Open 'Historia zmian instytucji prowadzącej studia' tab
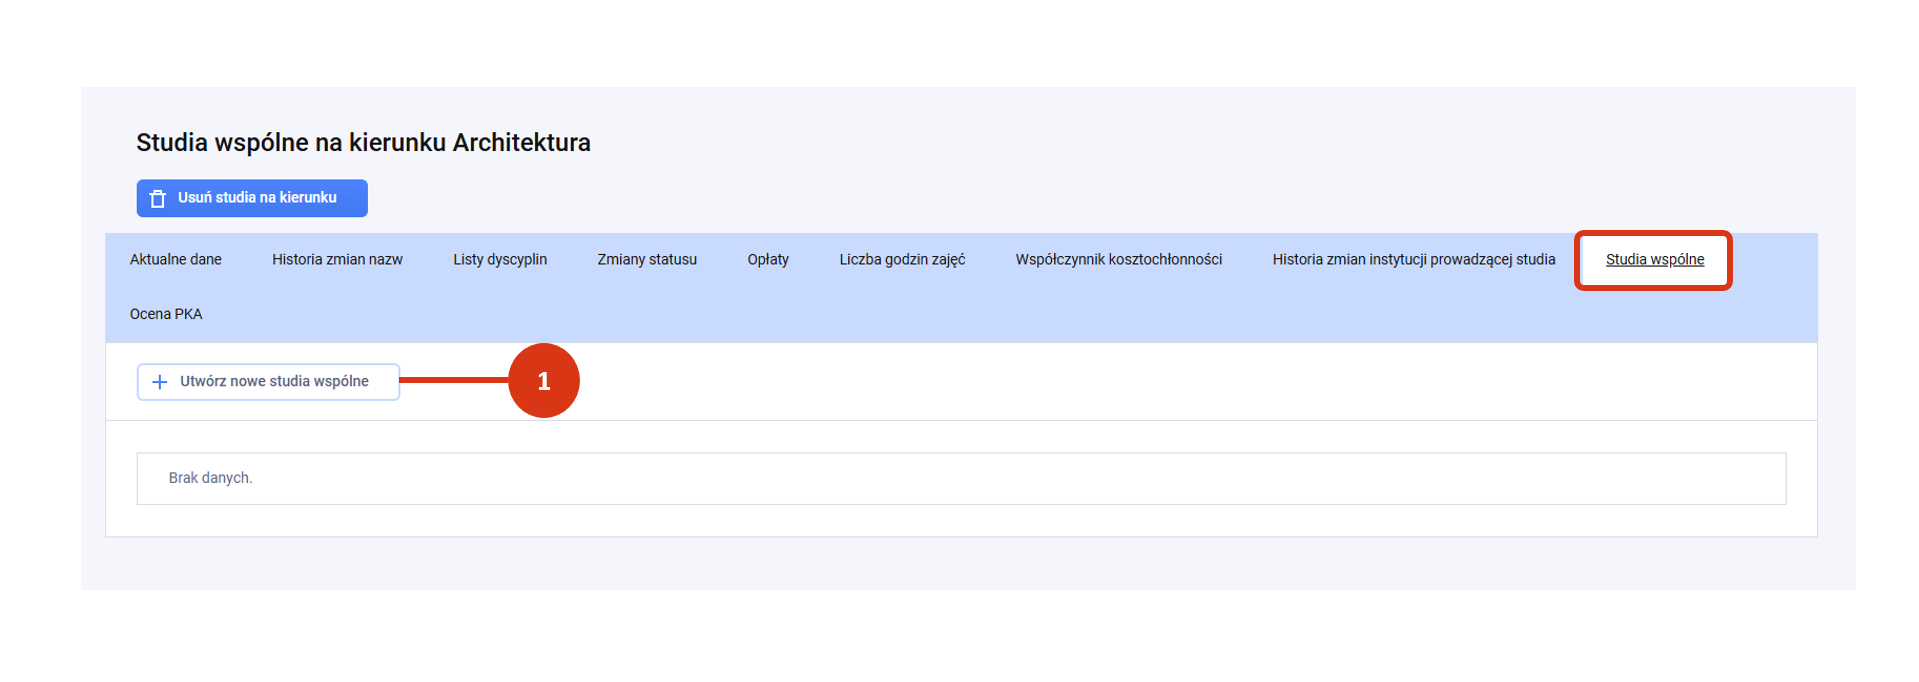The width and height of the screenshot is (1919, 682). tap(1414, 260)
